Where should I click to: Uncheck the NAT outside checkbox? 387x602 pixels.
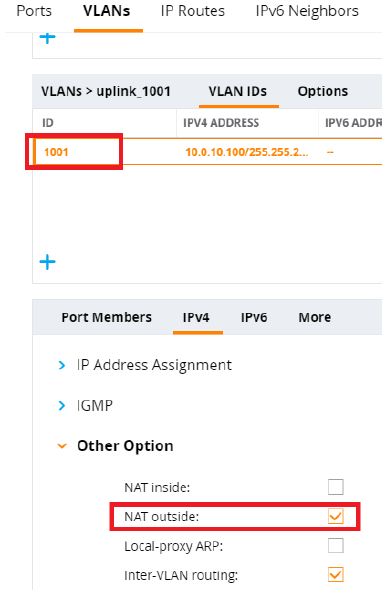point(336,516)
